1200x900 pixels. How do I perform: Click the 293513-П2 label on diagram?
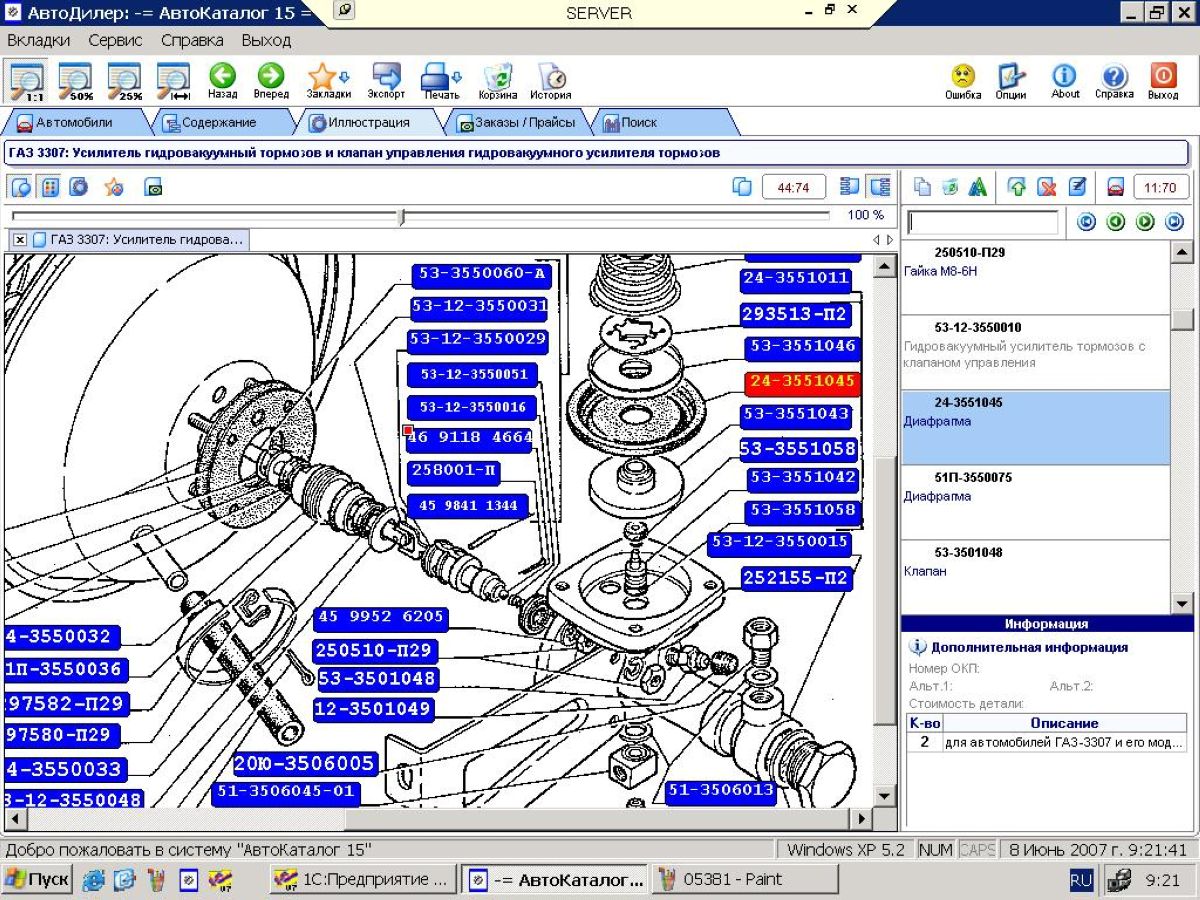point(795,314)
